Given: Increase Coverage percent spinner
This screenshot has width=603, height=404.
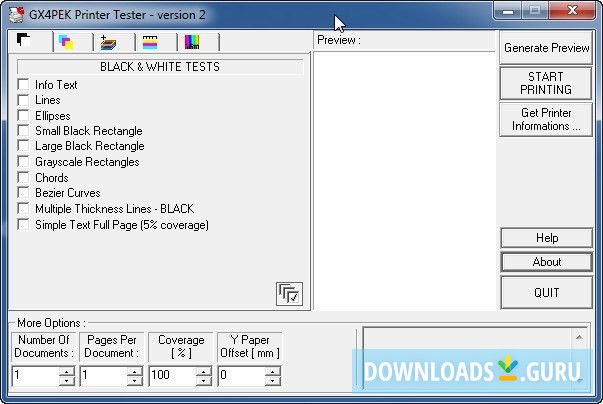Looking at the screenshot, I should pos(204,371).
